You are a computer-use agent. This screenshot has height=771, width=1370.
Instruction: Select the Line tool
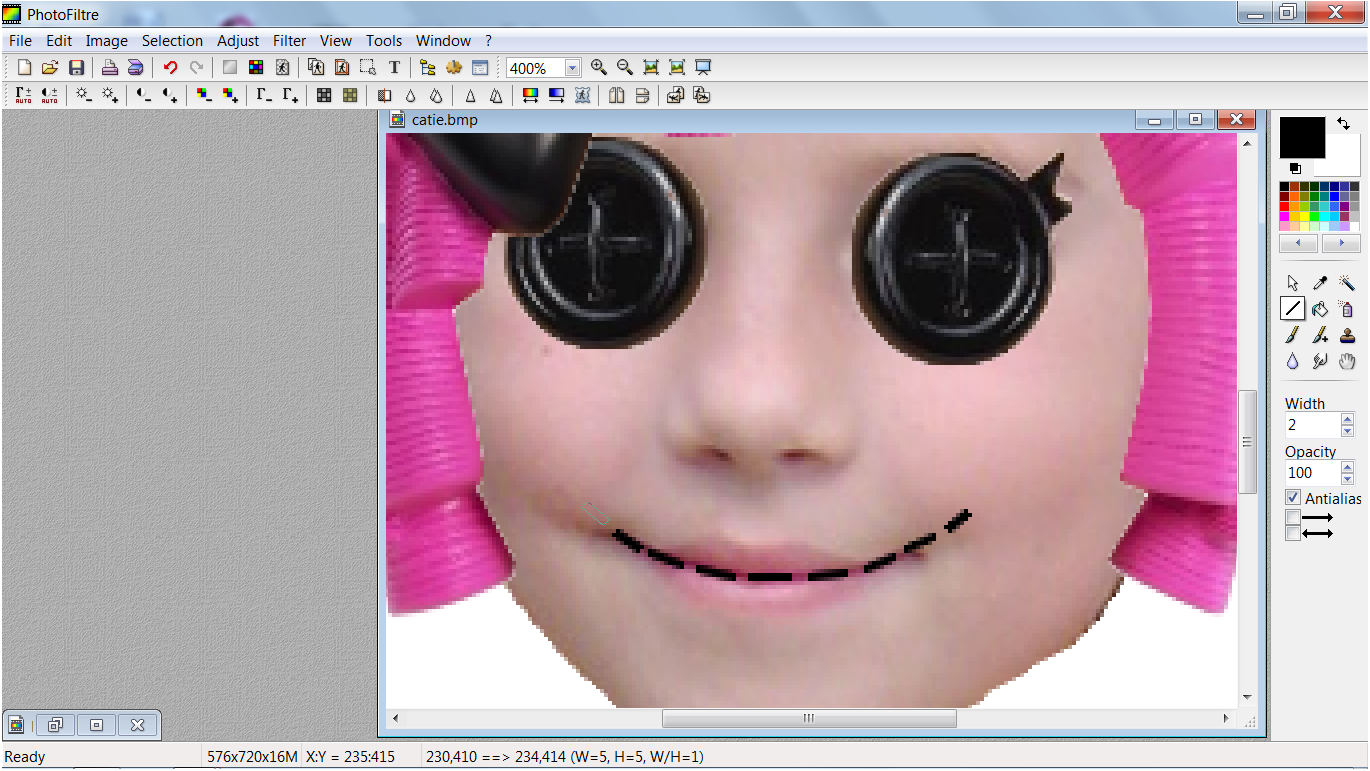tap(1293, 309)
